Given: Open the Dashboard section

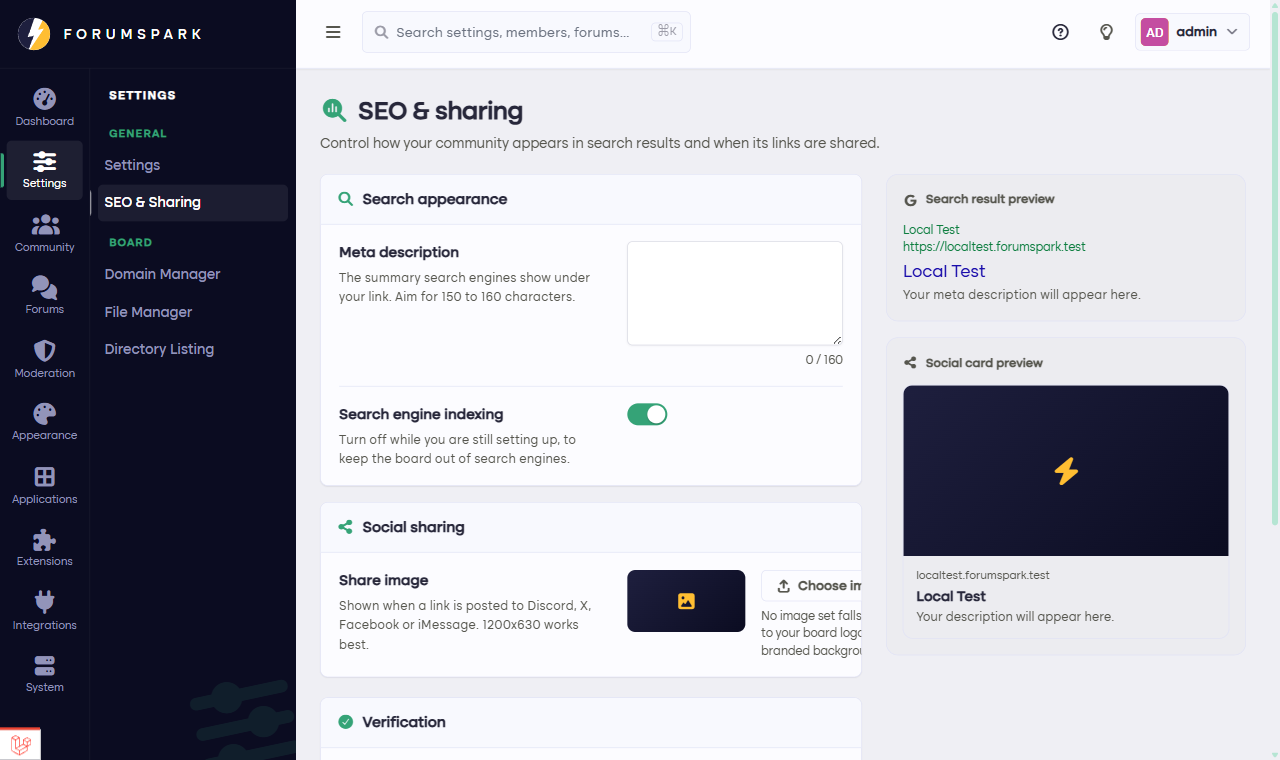Looking at the screenshot, I should [x=44, y=108].
